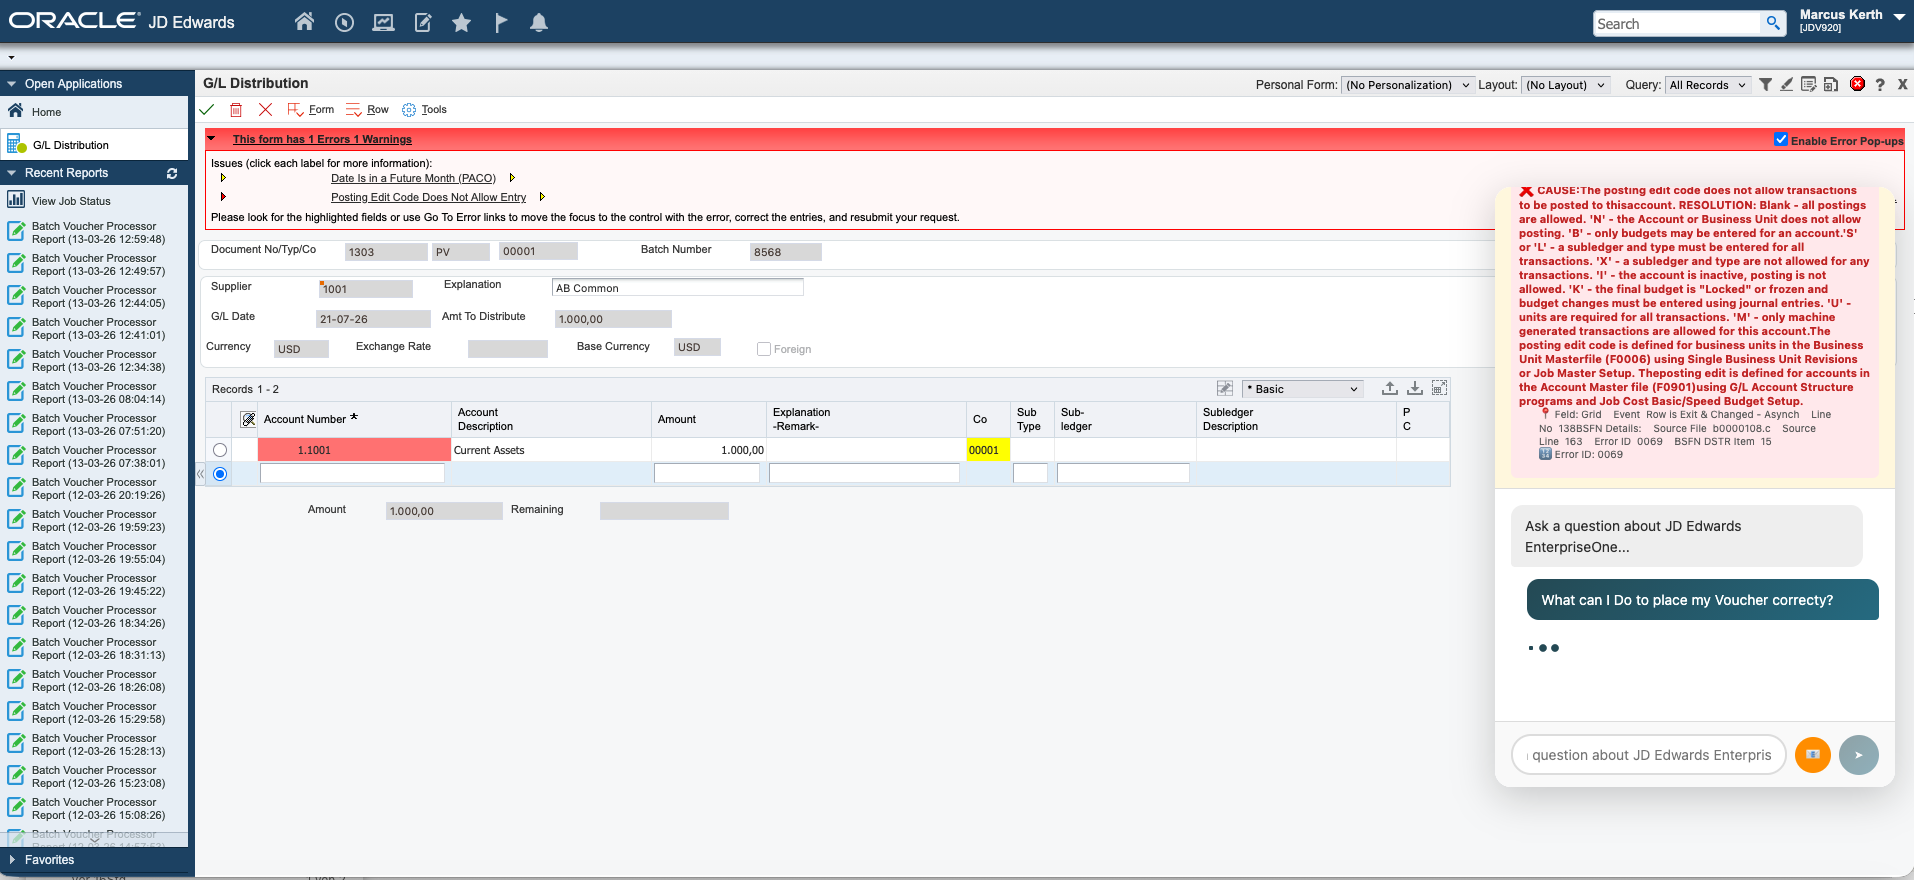Viewport: 1915px width, 880px height.
Task: Click the grid Export upload-arrow icon
Action: [x=1390, y=388]
